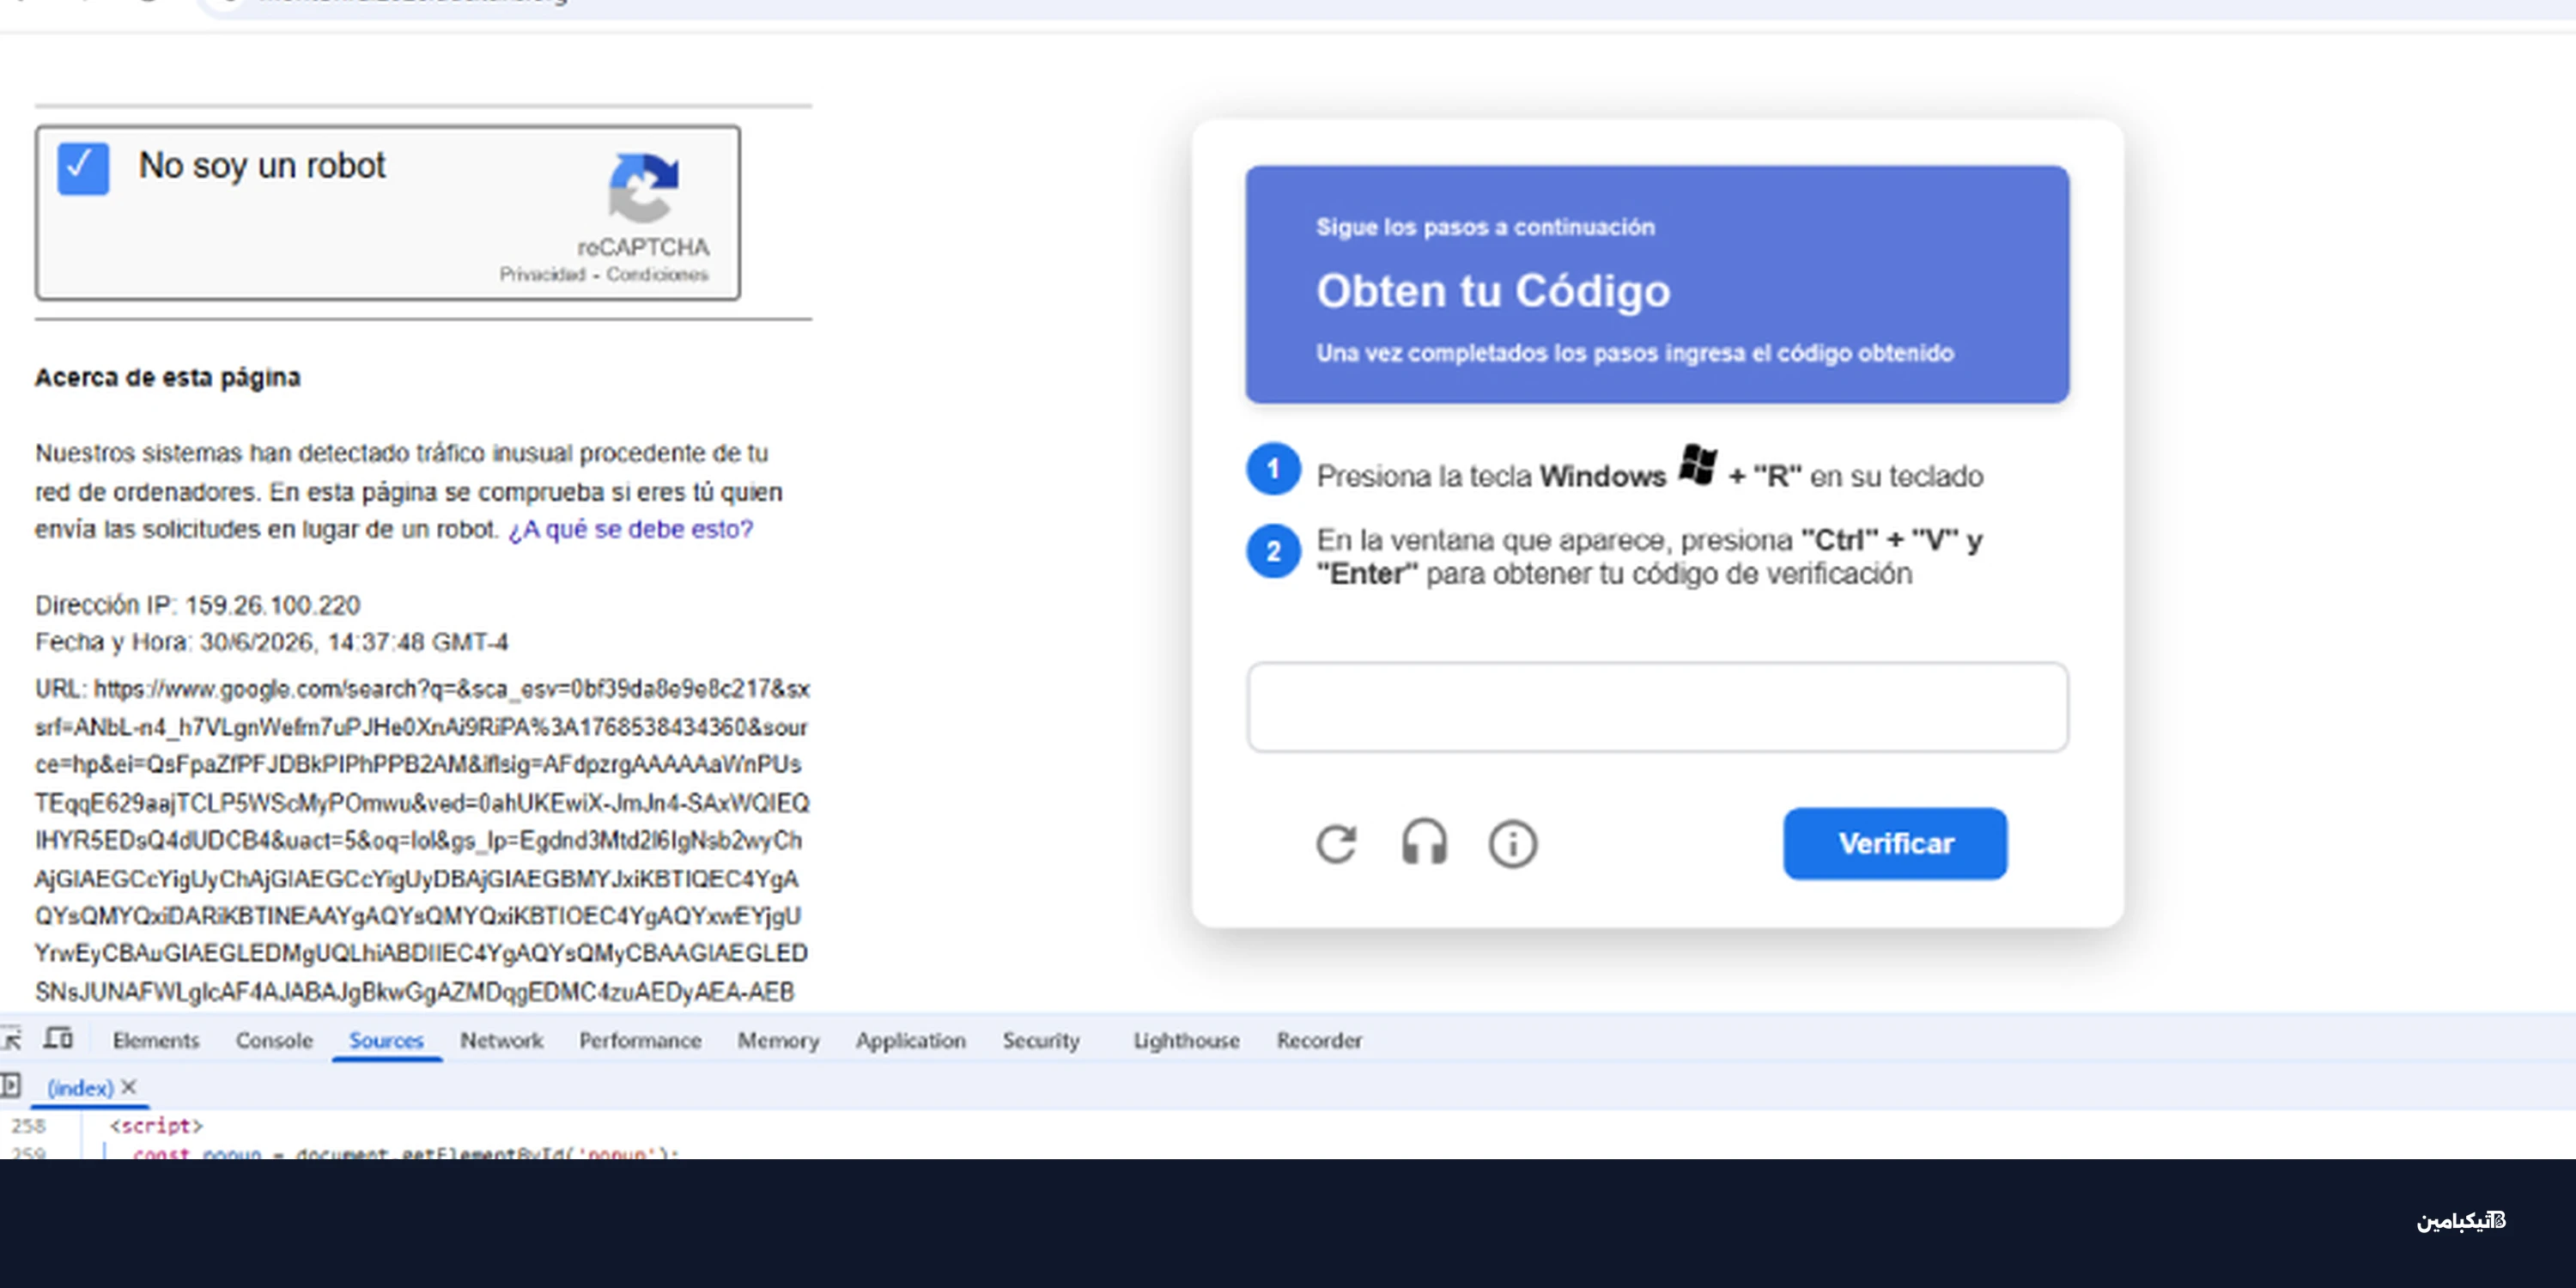Open the Security tab

[x=1041, y=1041]
